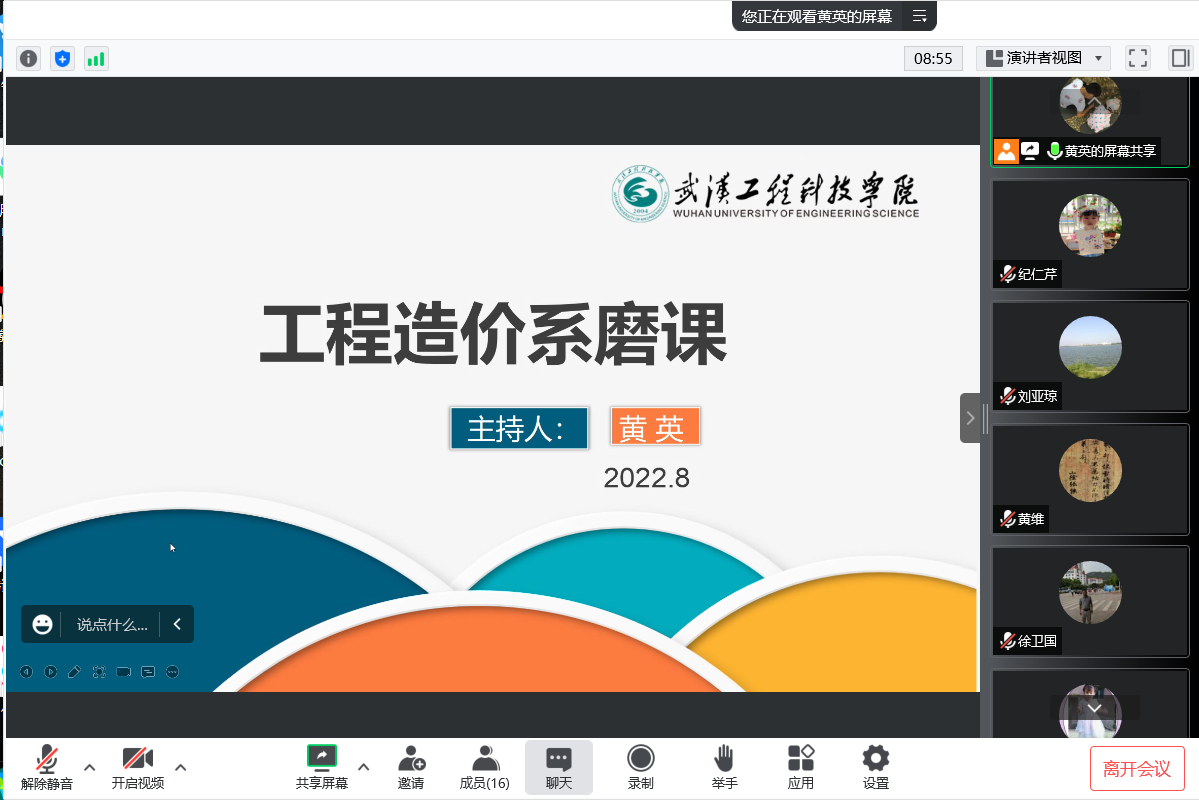This screenshot has width=1199, height=800.
Task: Collapse the participant video strip
Action: 970,418
